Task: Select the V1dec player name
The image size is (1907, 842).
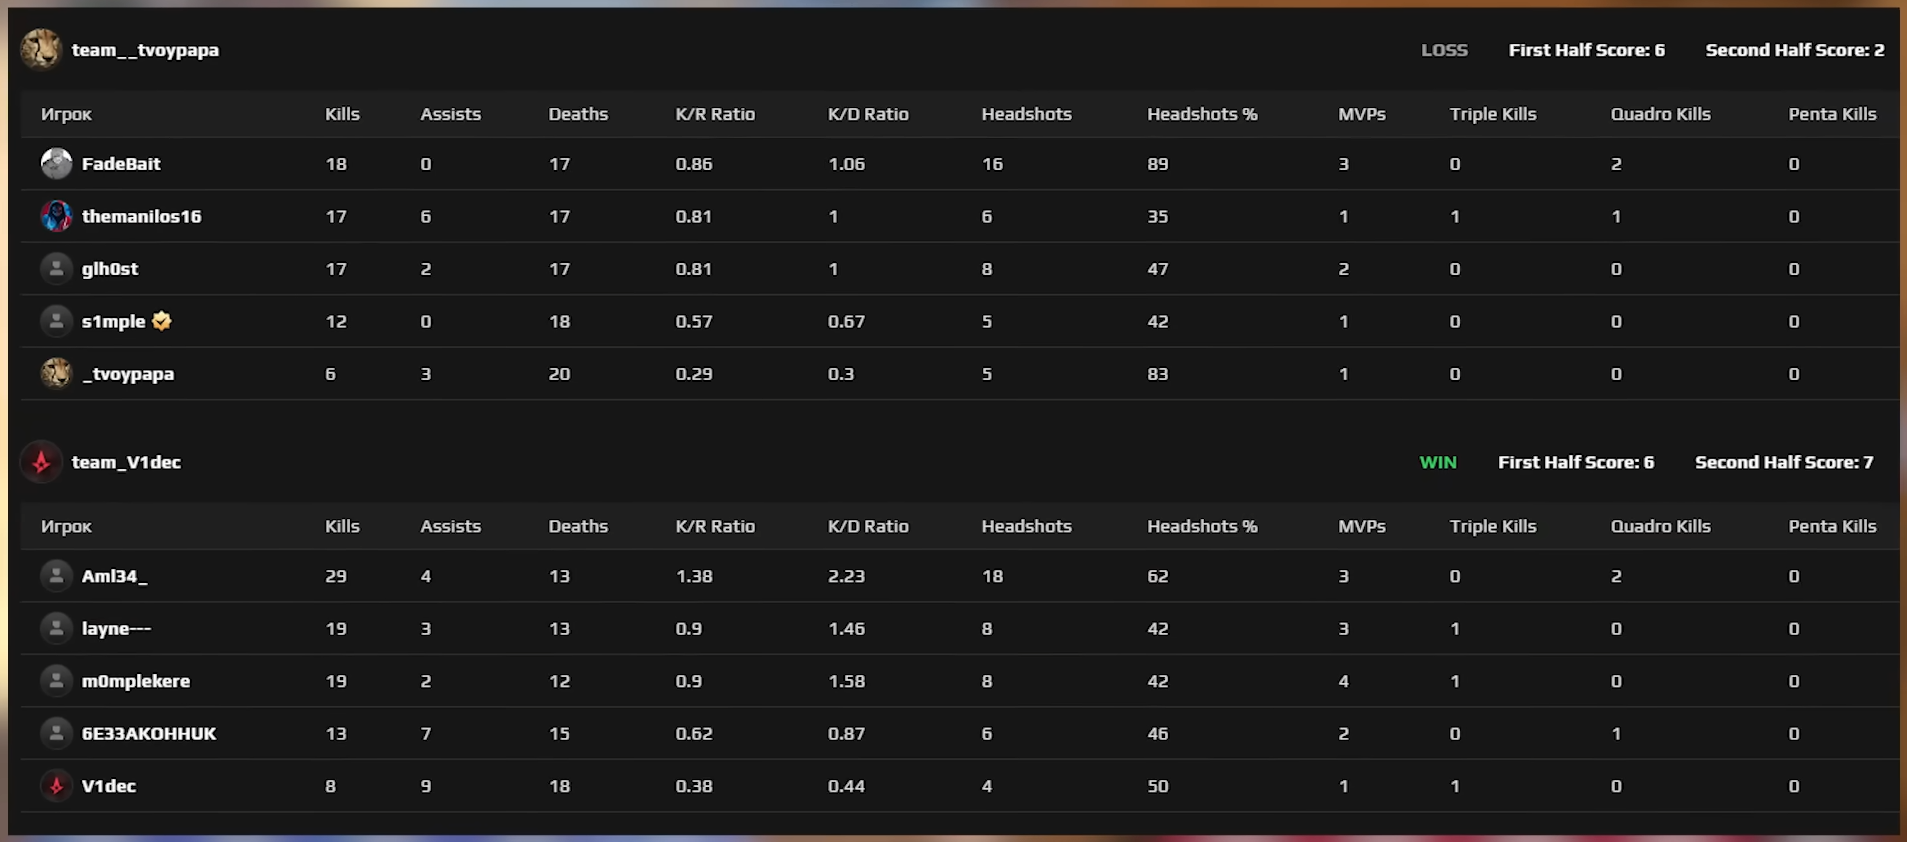Action: pos(109,786)
